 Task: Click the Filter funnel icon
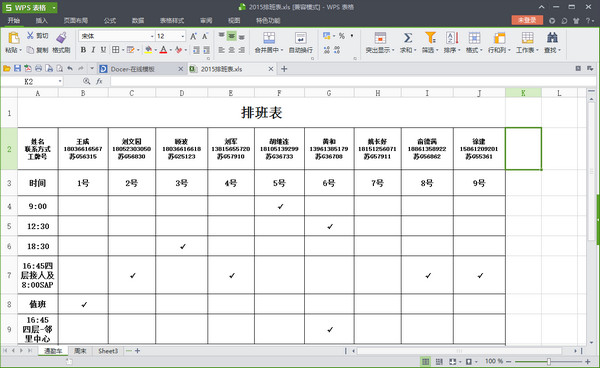point(430,37)
